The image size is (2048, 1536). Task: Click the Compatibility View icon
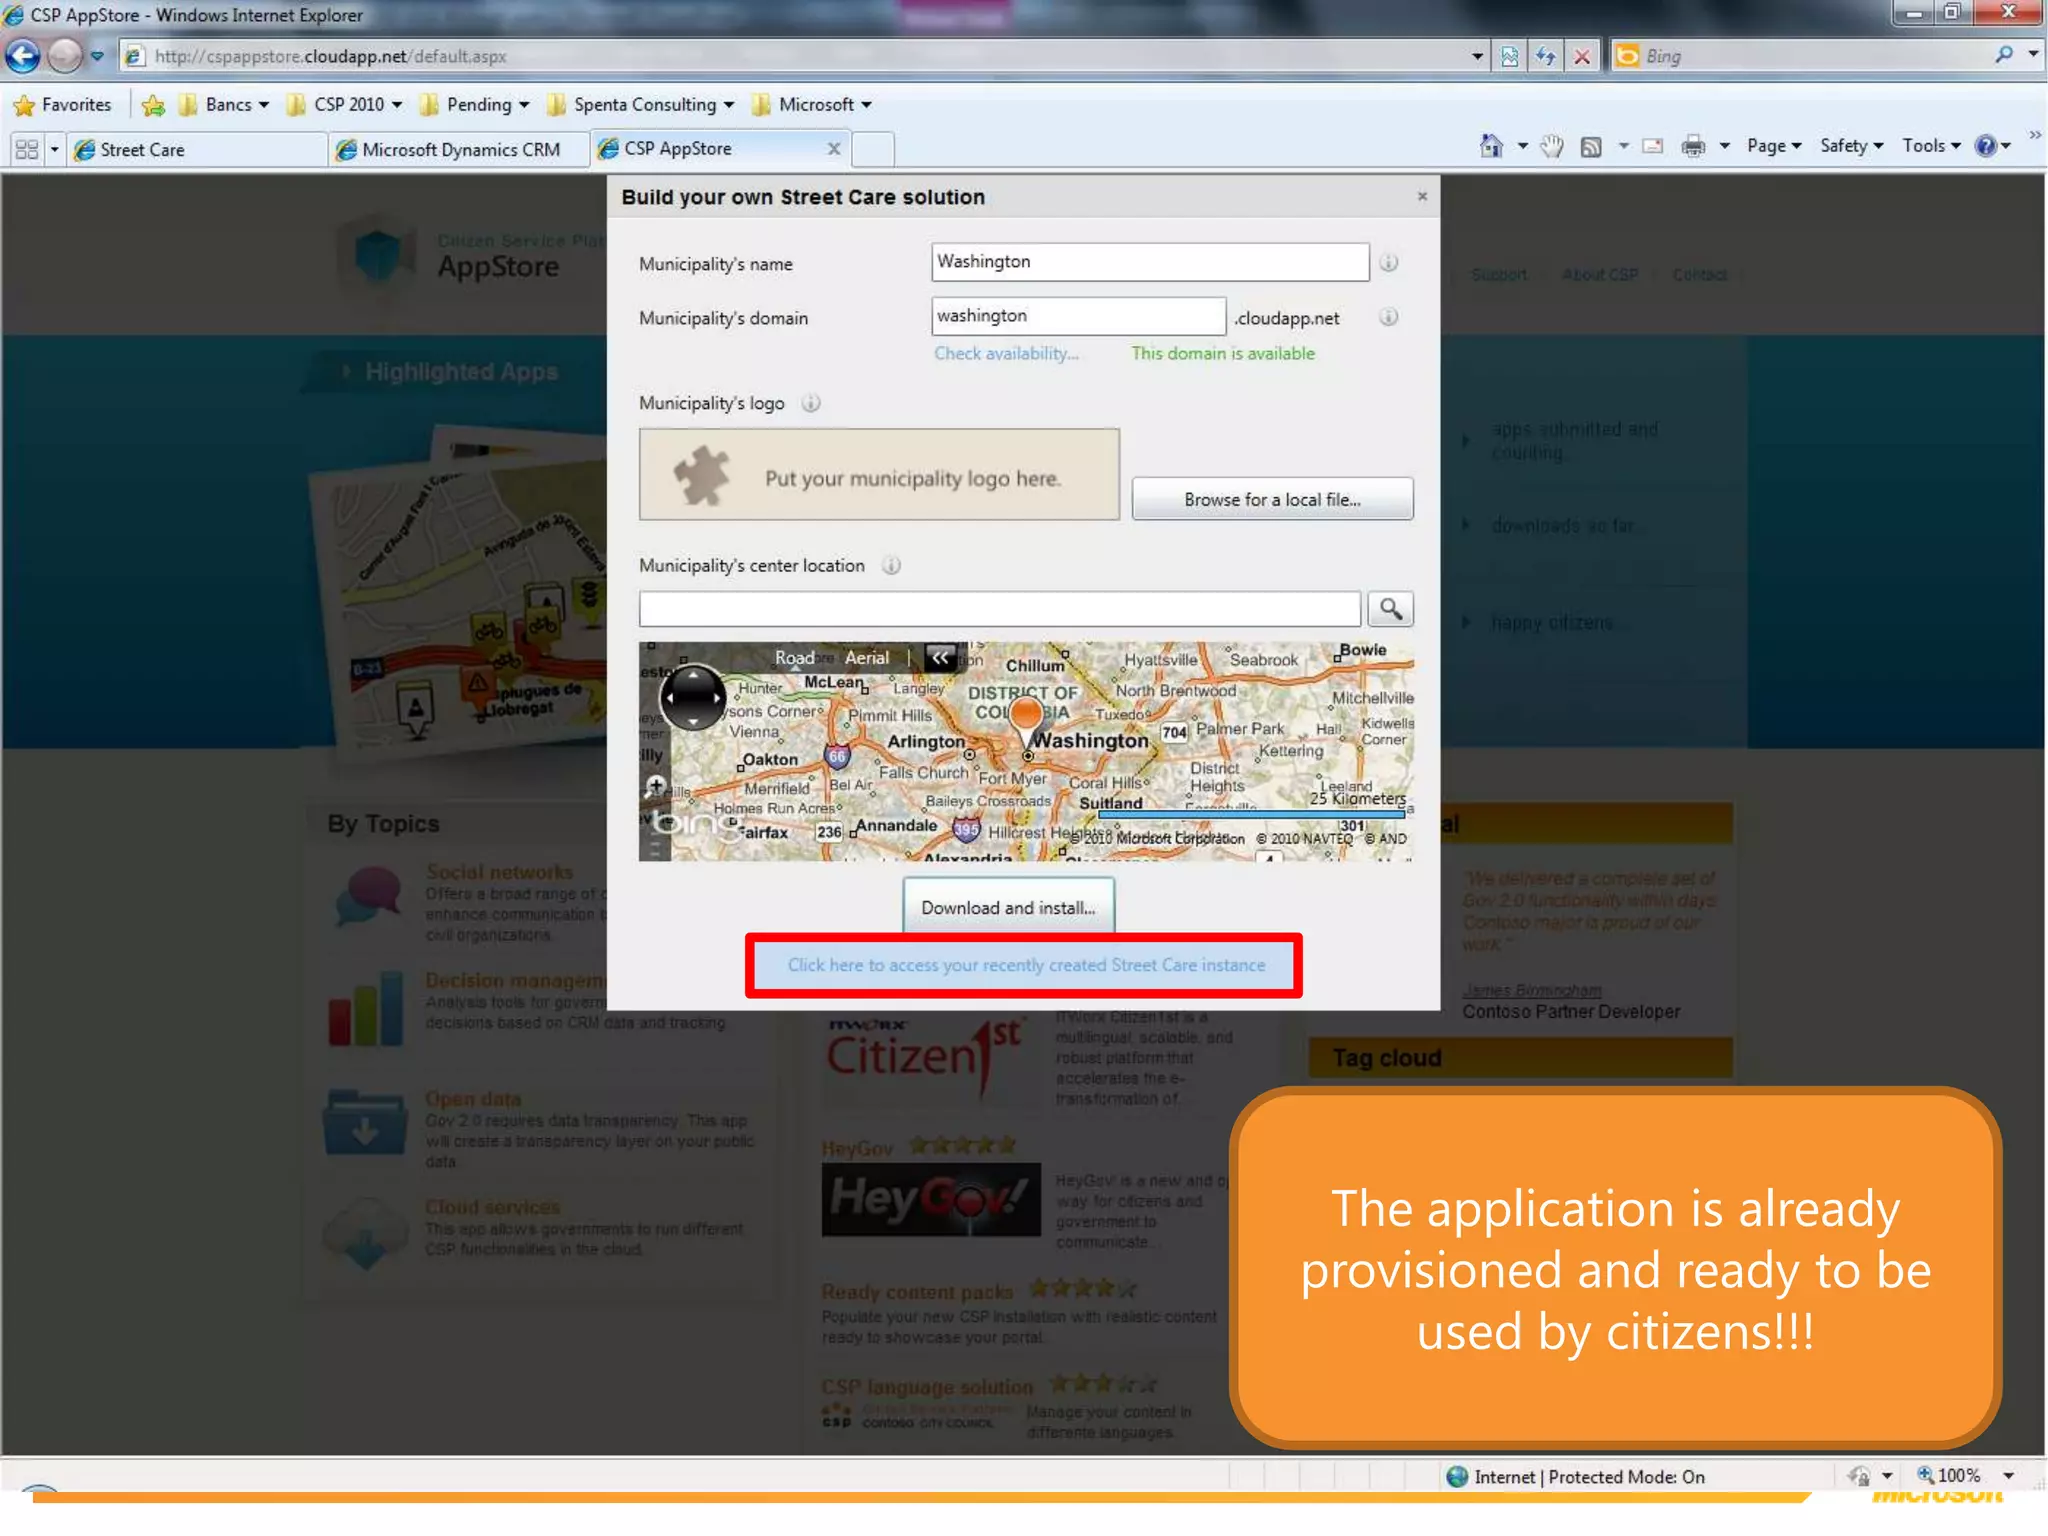tap(1509, 57)
